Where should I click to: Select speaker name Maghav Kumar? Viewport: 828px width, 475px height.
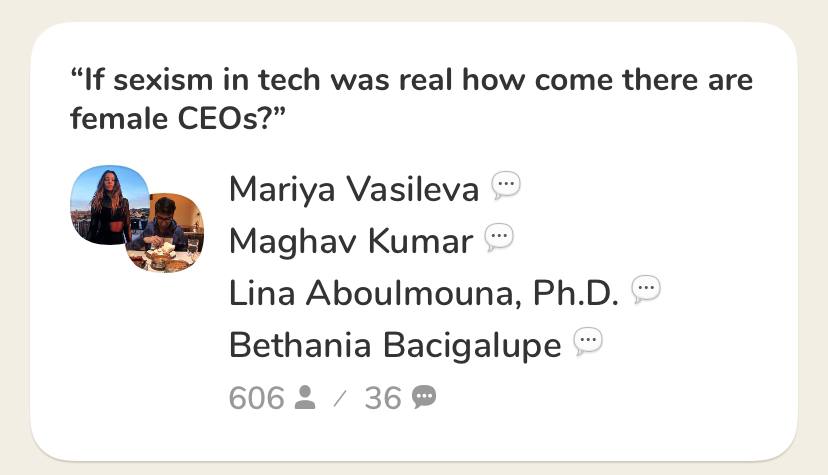(351, 241)
